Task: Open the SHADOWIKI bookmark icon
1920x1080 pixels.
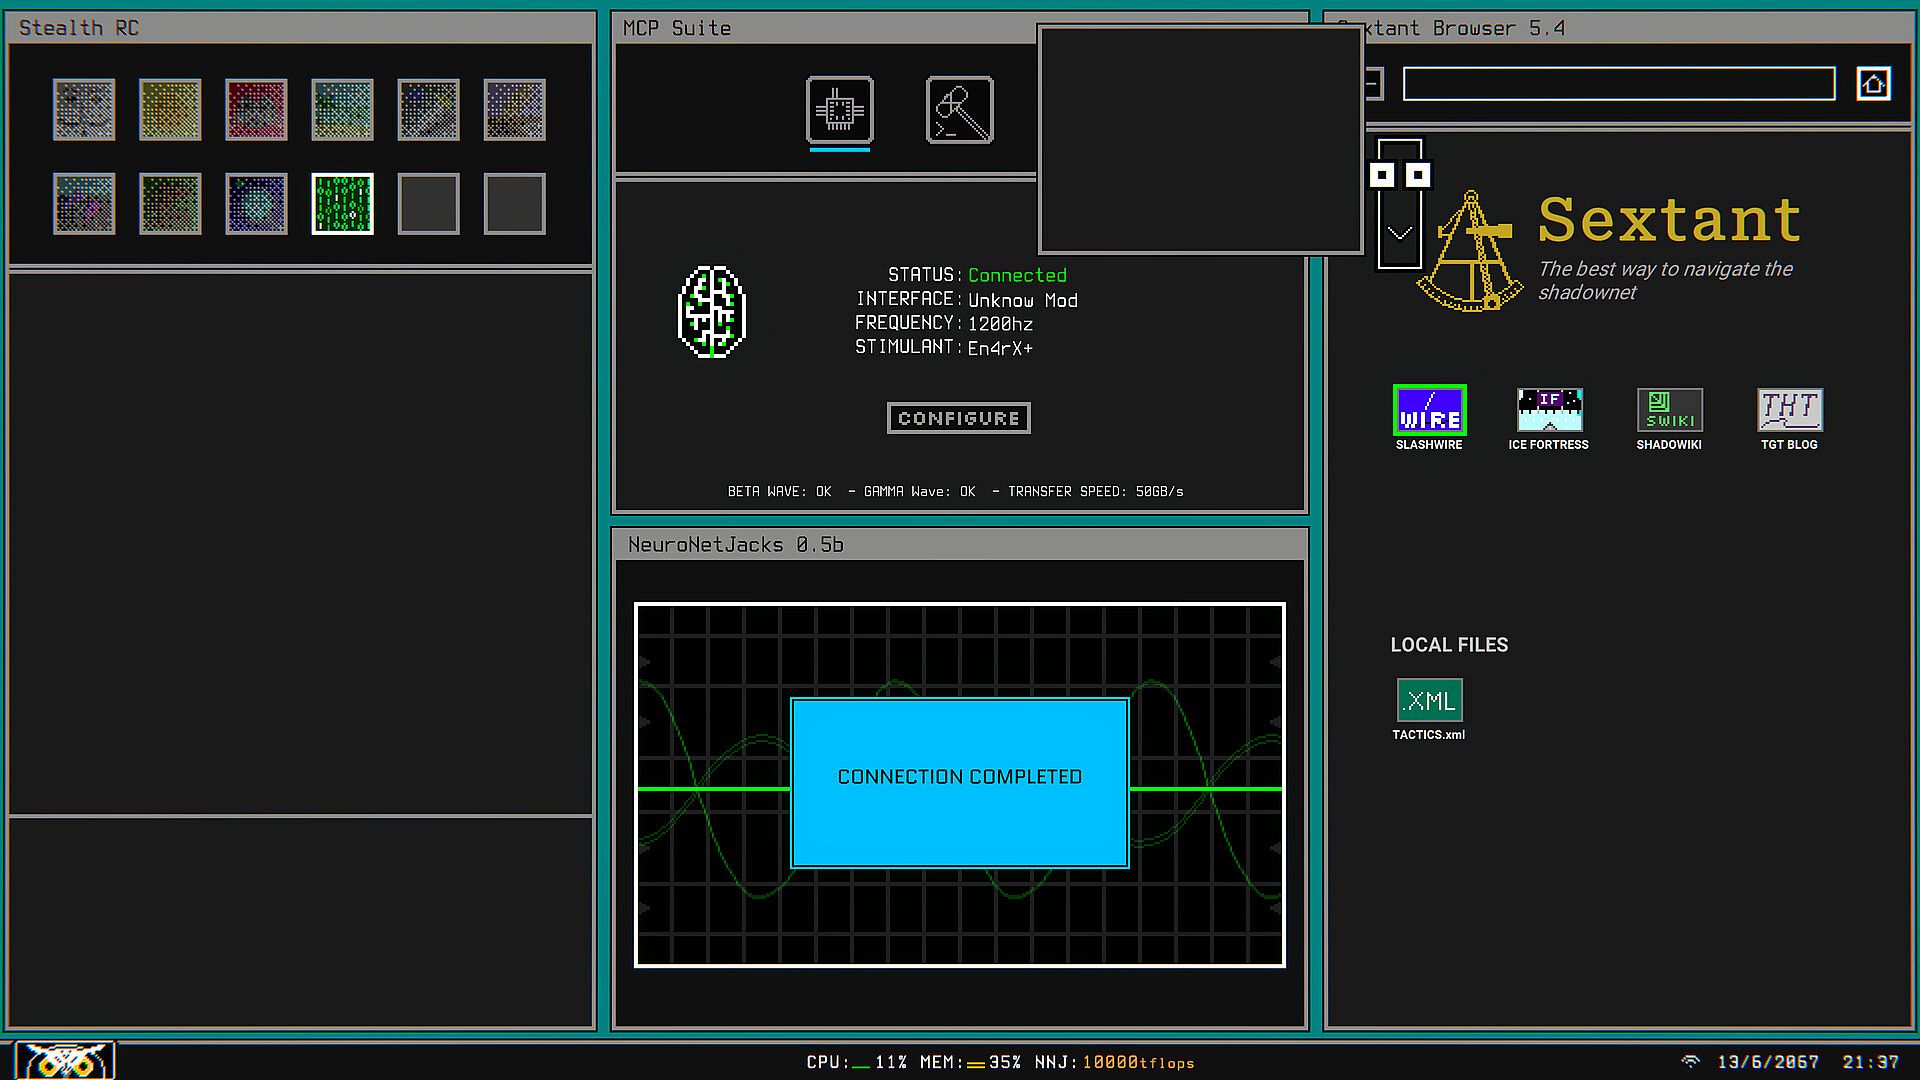Action: [x=1669, y=410]
